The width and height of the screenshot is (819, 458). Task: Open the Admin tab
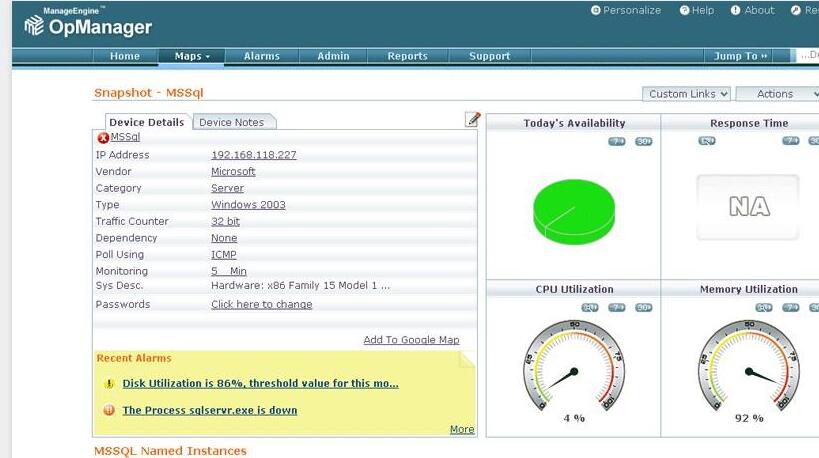(333, 56)
